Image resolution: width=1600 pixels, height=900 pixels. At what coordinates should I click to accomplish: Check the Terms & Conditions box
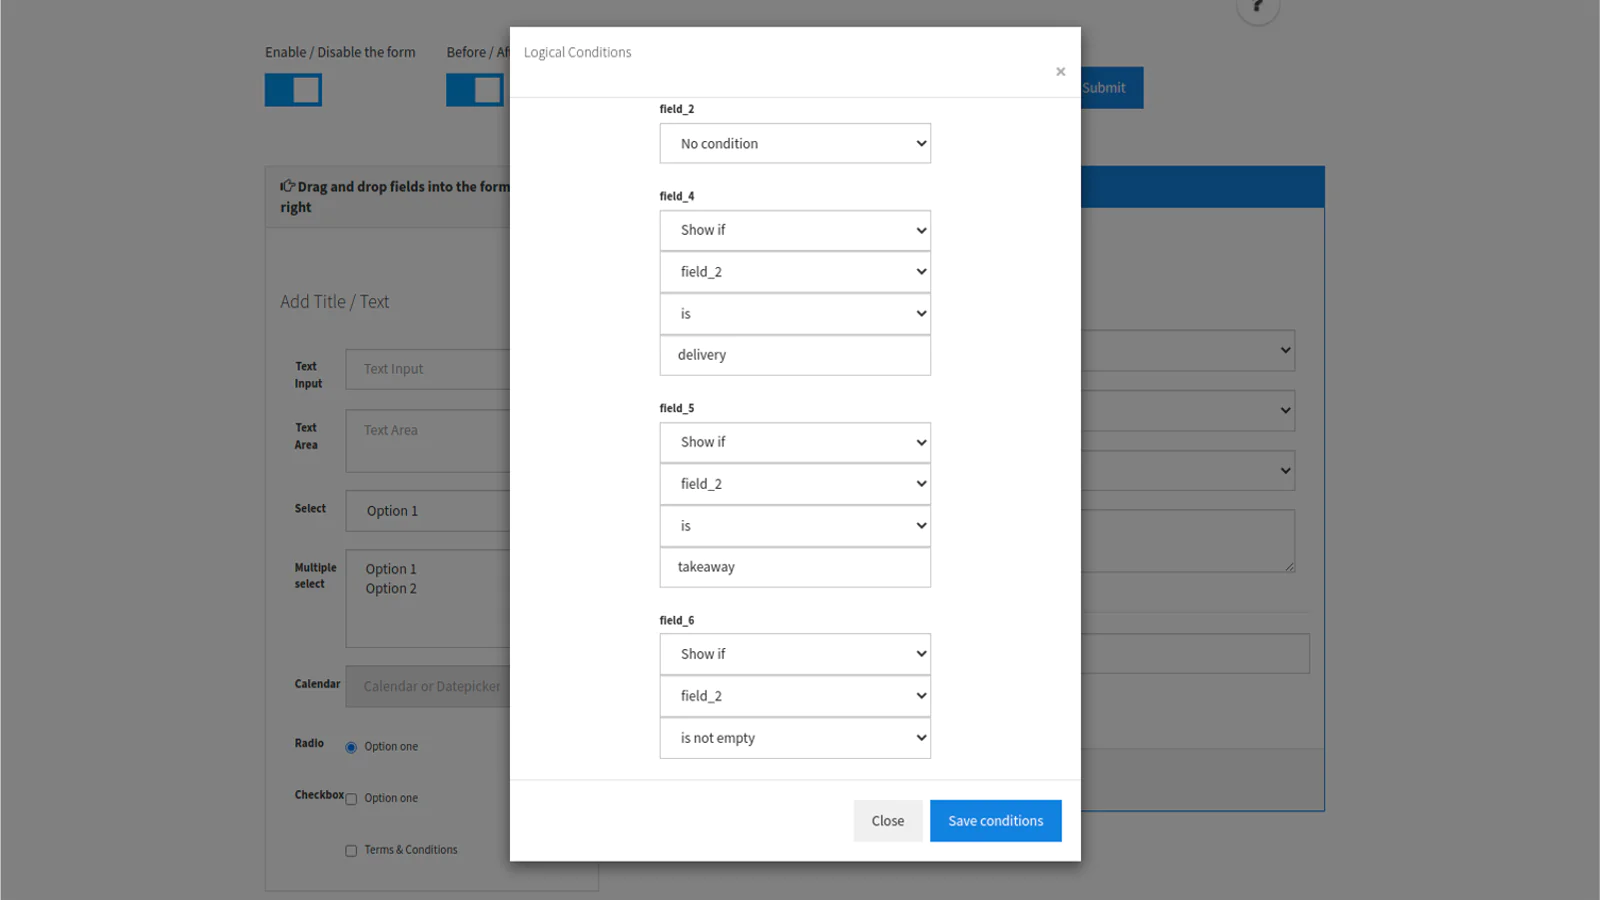351,851
